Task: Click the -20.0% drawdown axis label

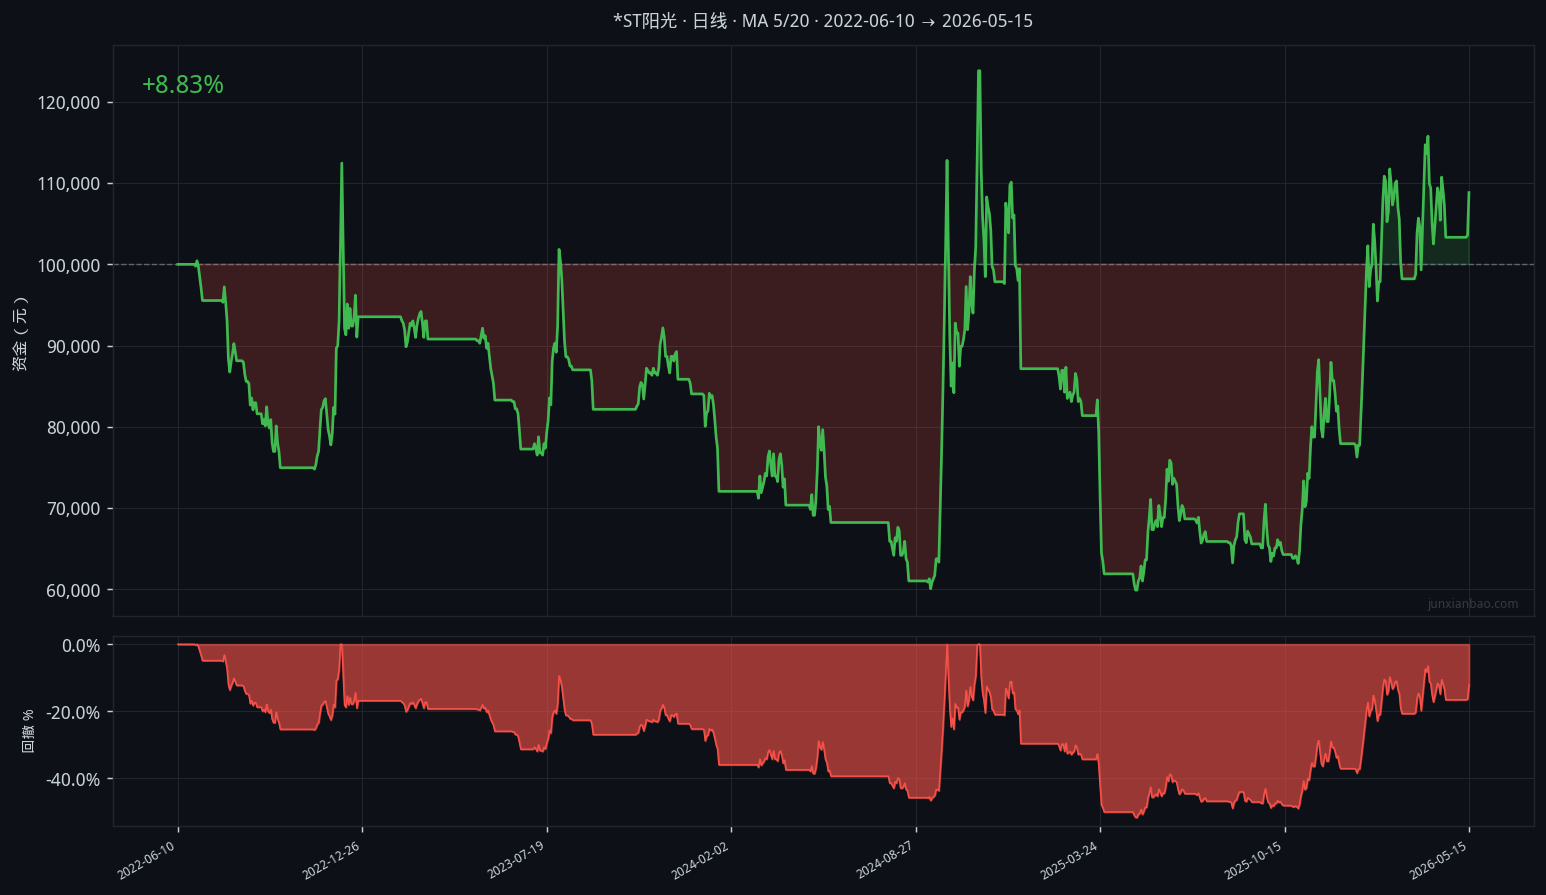Action: (x=73, y=713)
